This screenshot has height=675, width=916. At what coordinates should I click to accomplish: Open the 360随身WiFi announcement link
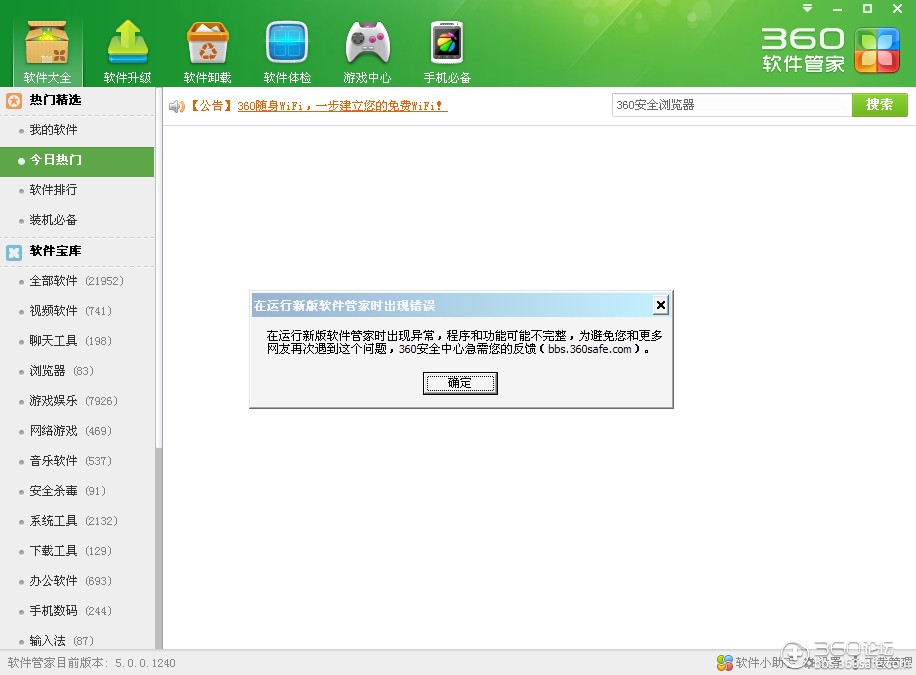[x=342, y=106]
